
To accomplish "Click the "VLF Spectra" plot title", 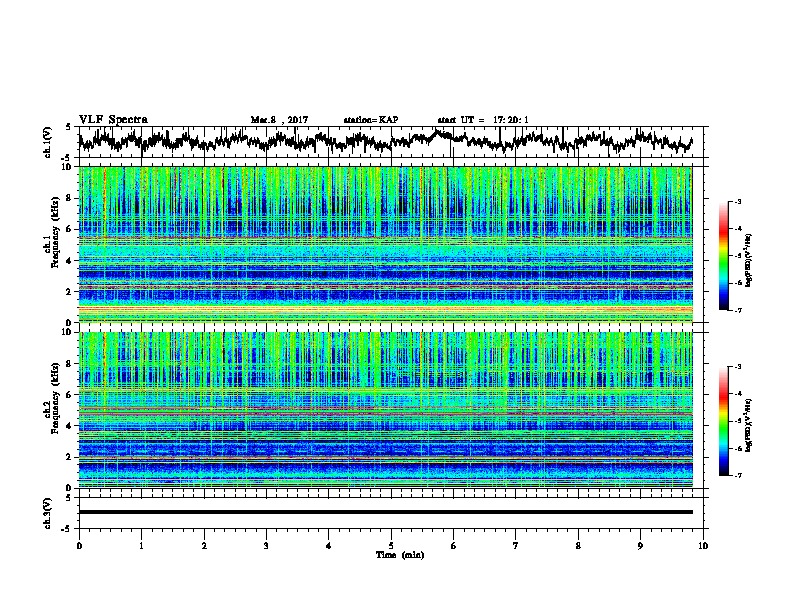I will 113,120.
